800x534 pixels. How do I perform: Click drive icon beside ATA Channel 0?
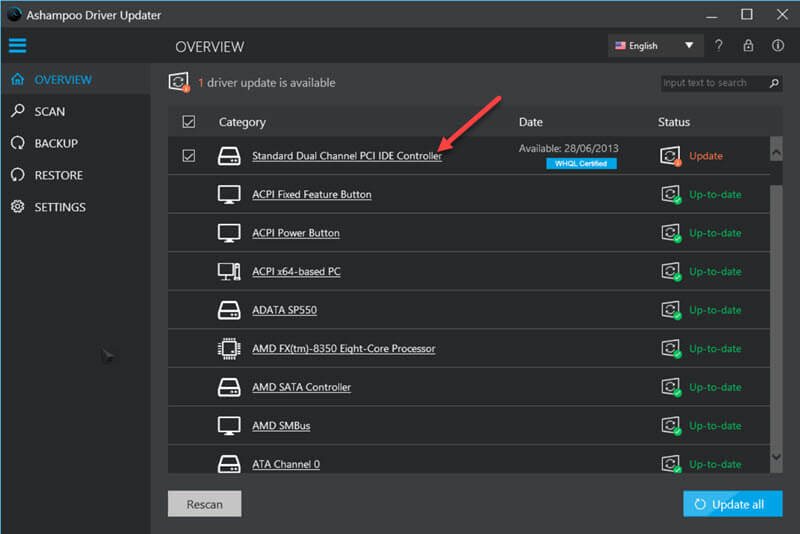[x=229, y=464]
